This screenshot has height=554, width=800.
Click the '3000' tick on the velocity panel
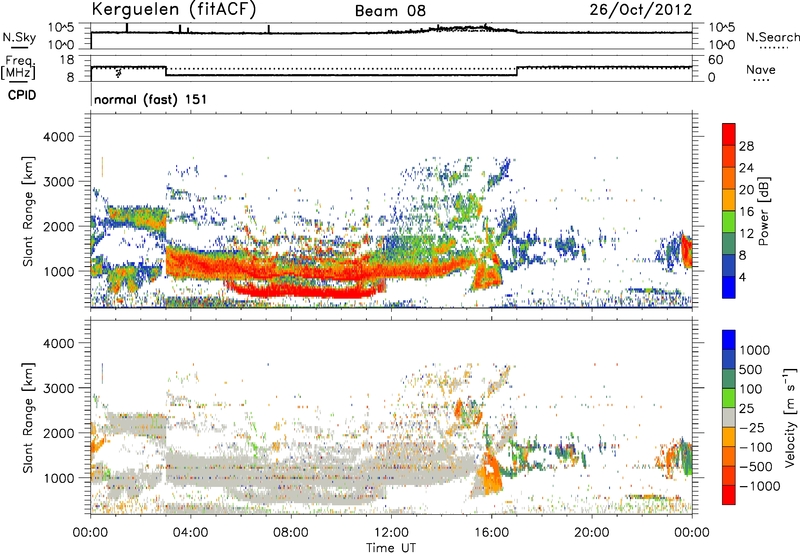pos(58,388)
